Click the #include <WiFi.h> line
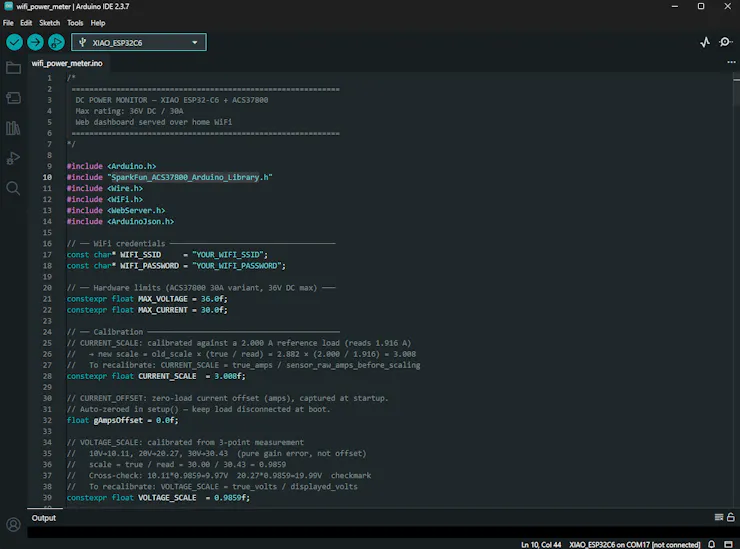 pos(105,199)
